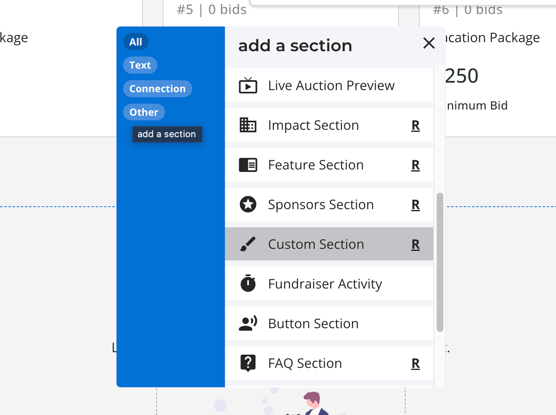Screen dimensions: 556x415
Task: Click the Impact Section building icon
Action: click(248, 125)
